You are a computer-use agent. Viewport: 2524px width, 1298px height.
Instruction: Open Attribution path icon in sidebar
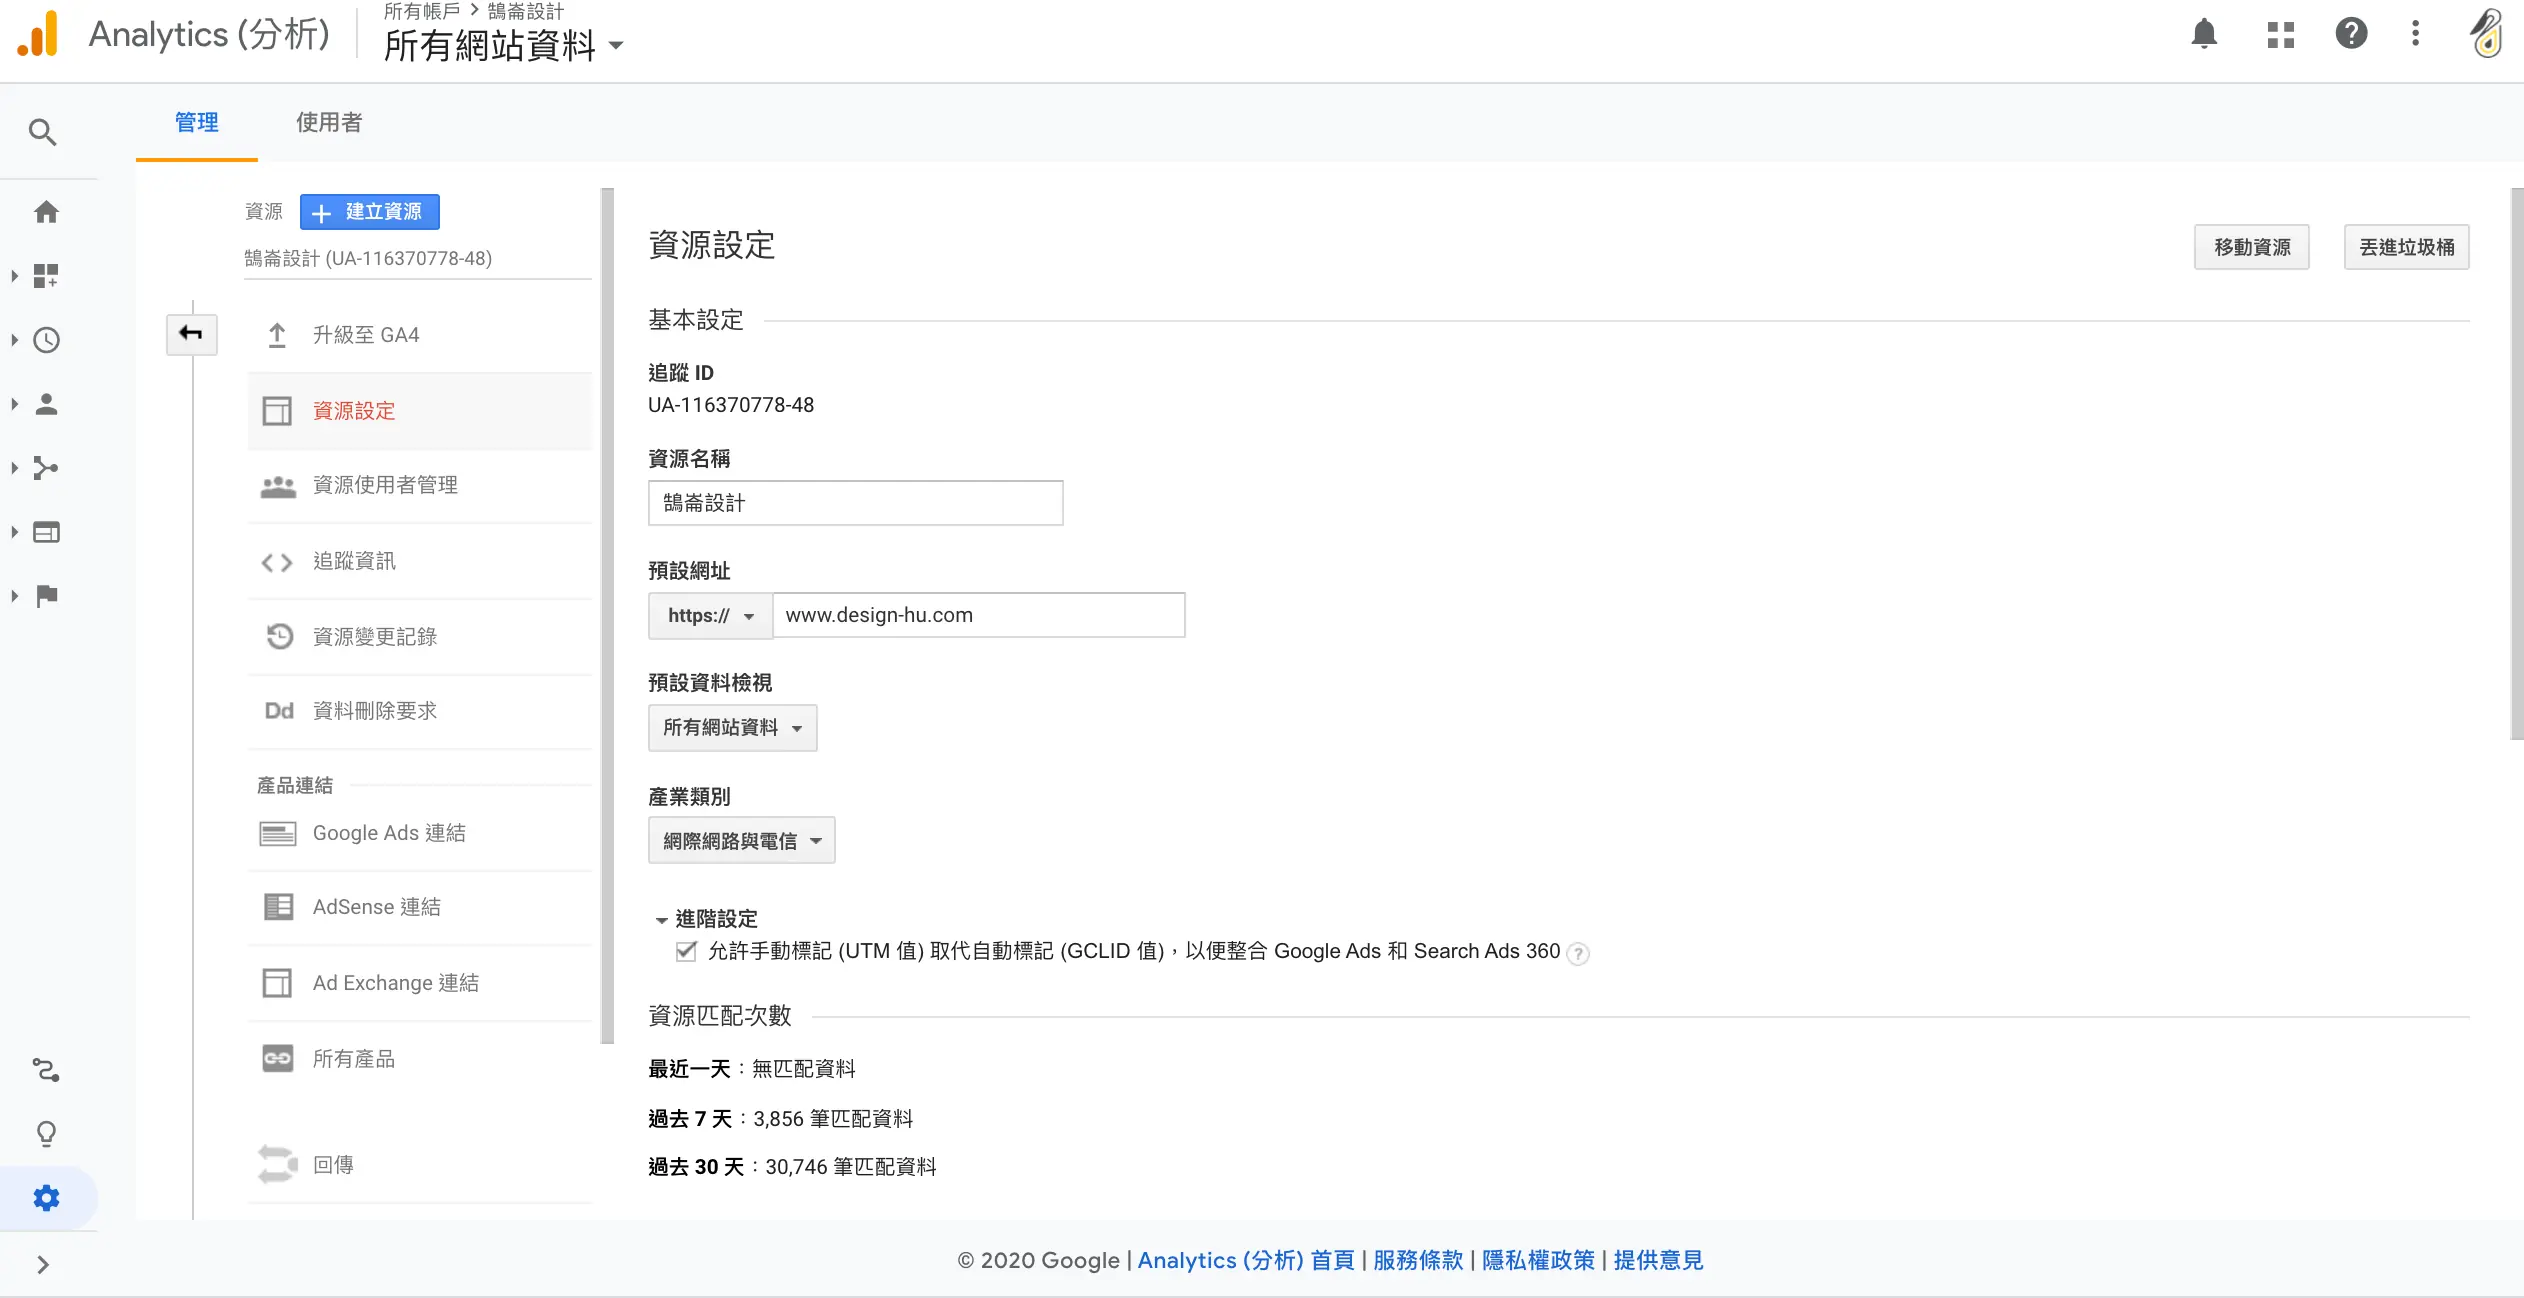point(46,1070)
